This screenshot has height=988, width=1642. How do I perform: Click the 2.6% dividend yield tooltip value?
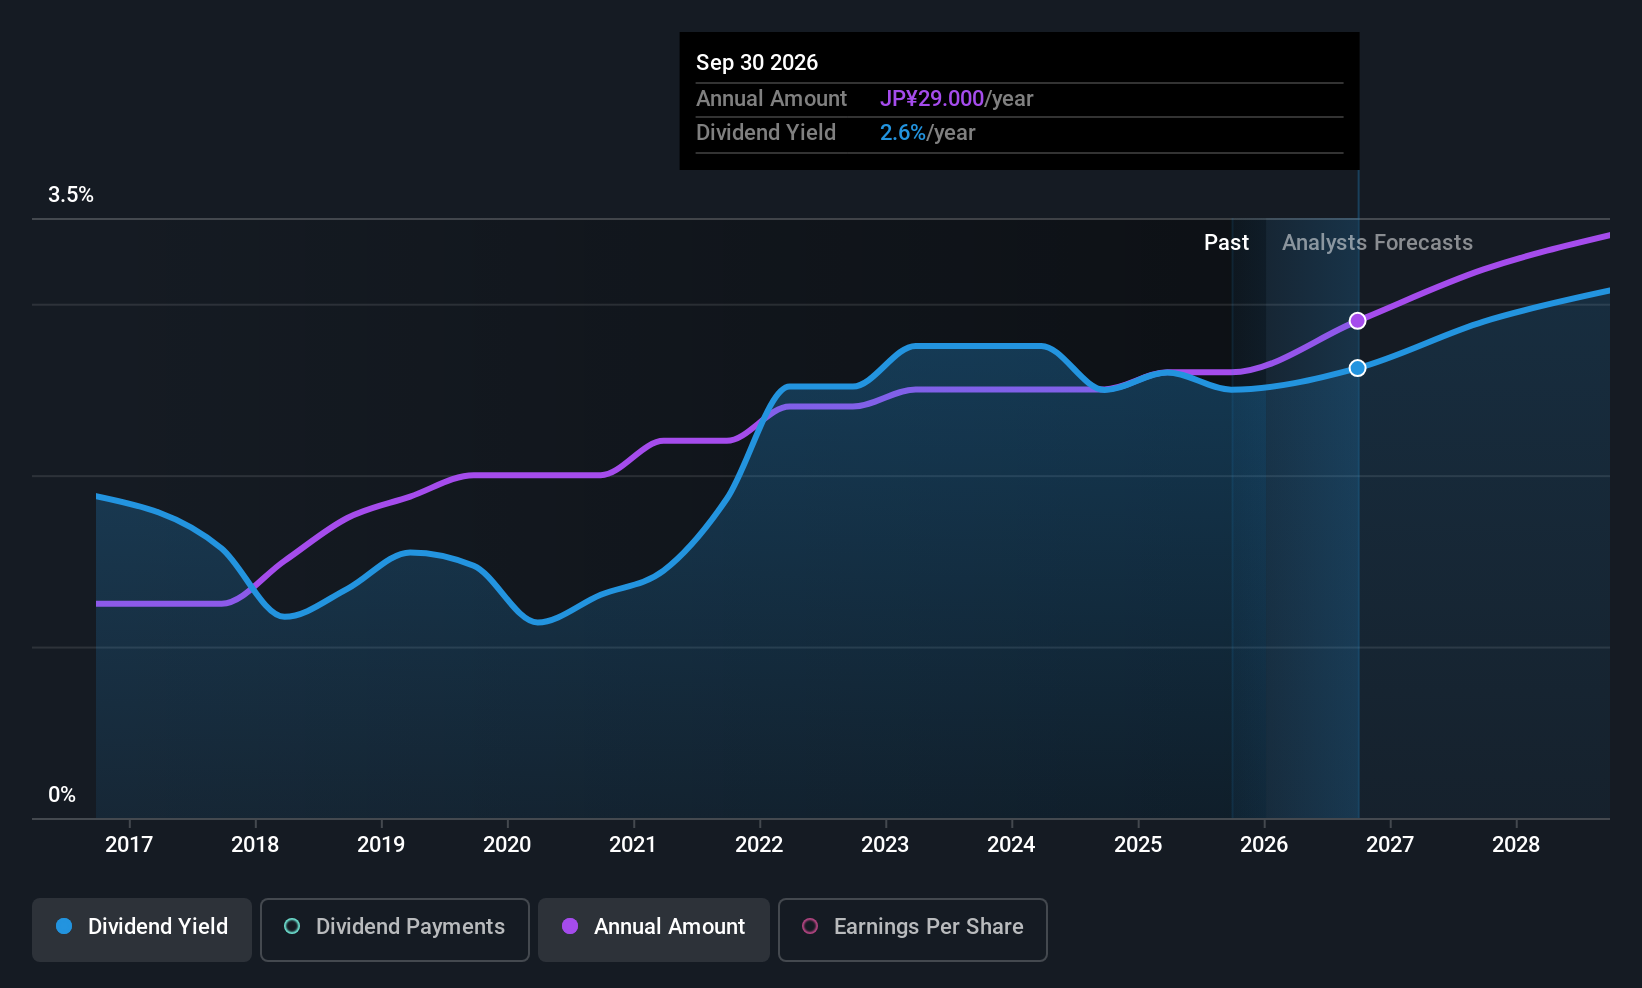coord(903,133)
